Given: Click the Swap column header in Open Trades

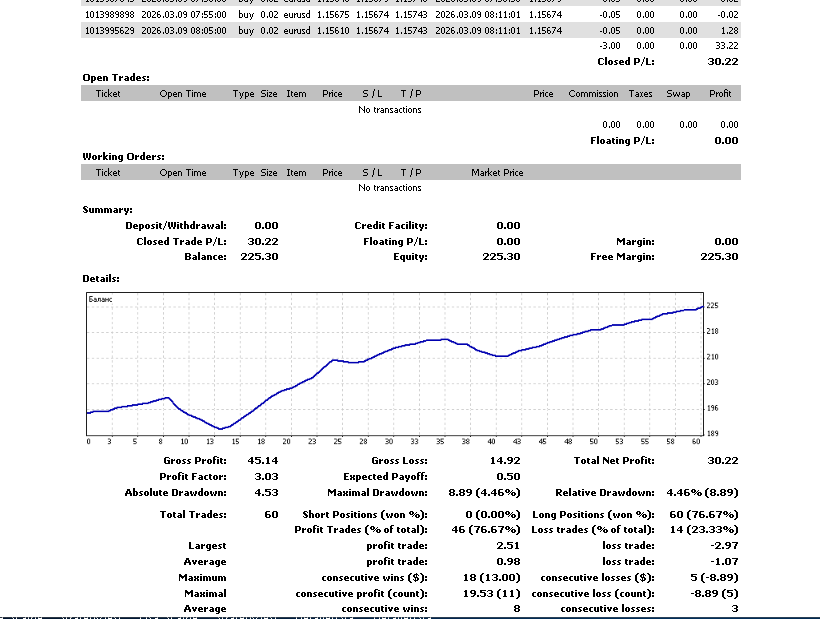Looking at the screenshot, I should point(678,94).
